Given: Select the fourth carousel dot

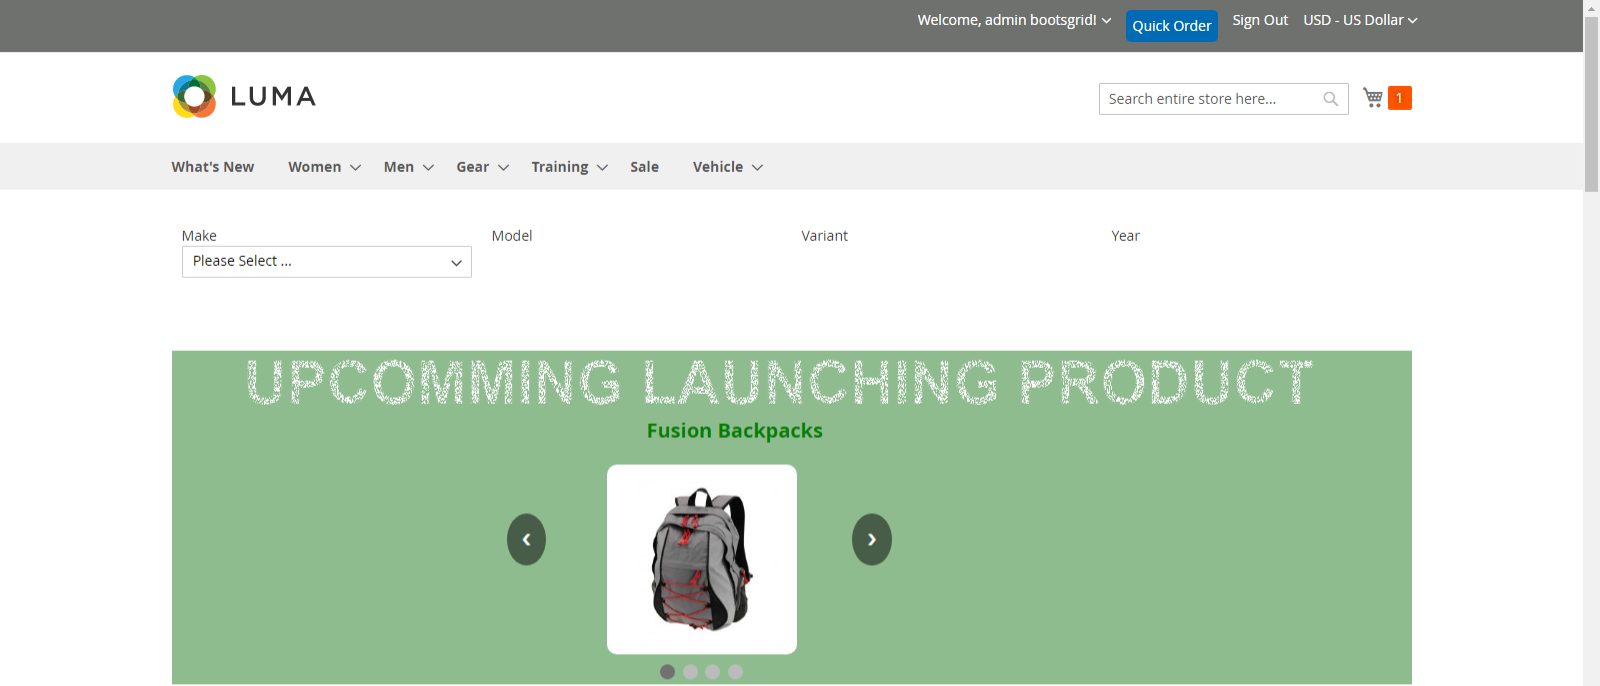Looking at the screenshot, I should 736,672.
